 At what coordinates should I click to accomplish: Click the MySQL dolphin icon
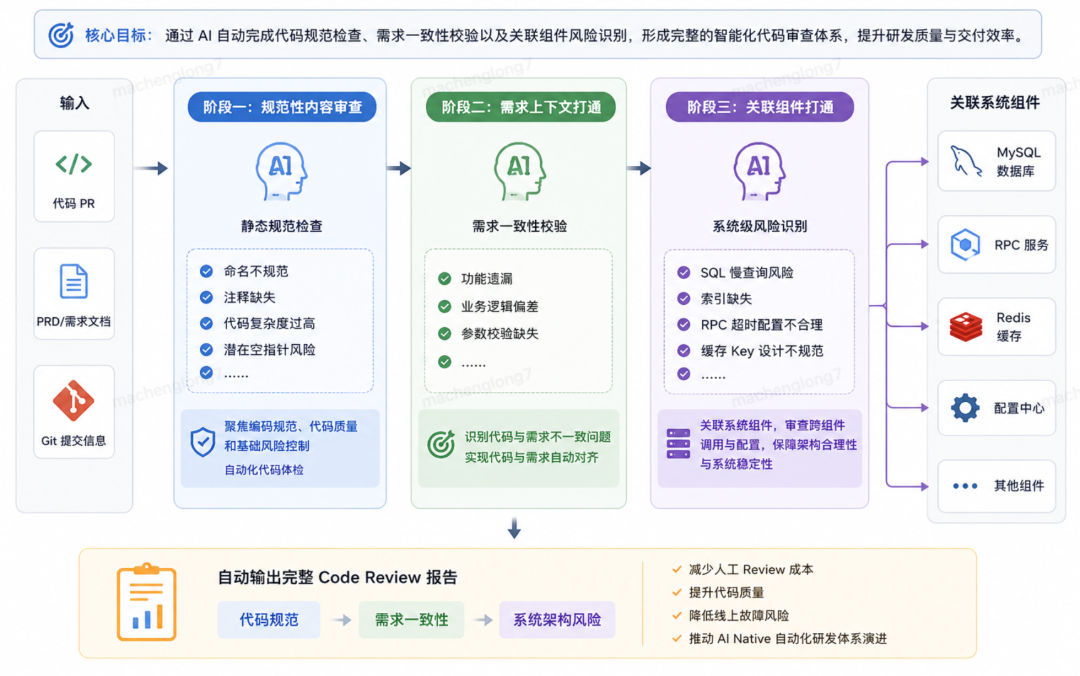(966, 161)
